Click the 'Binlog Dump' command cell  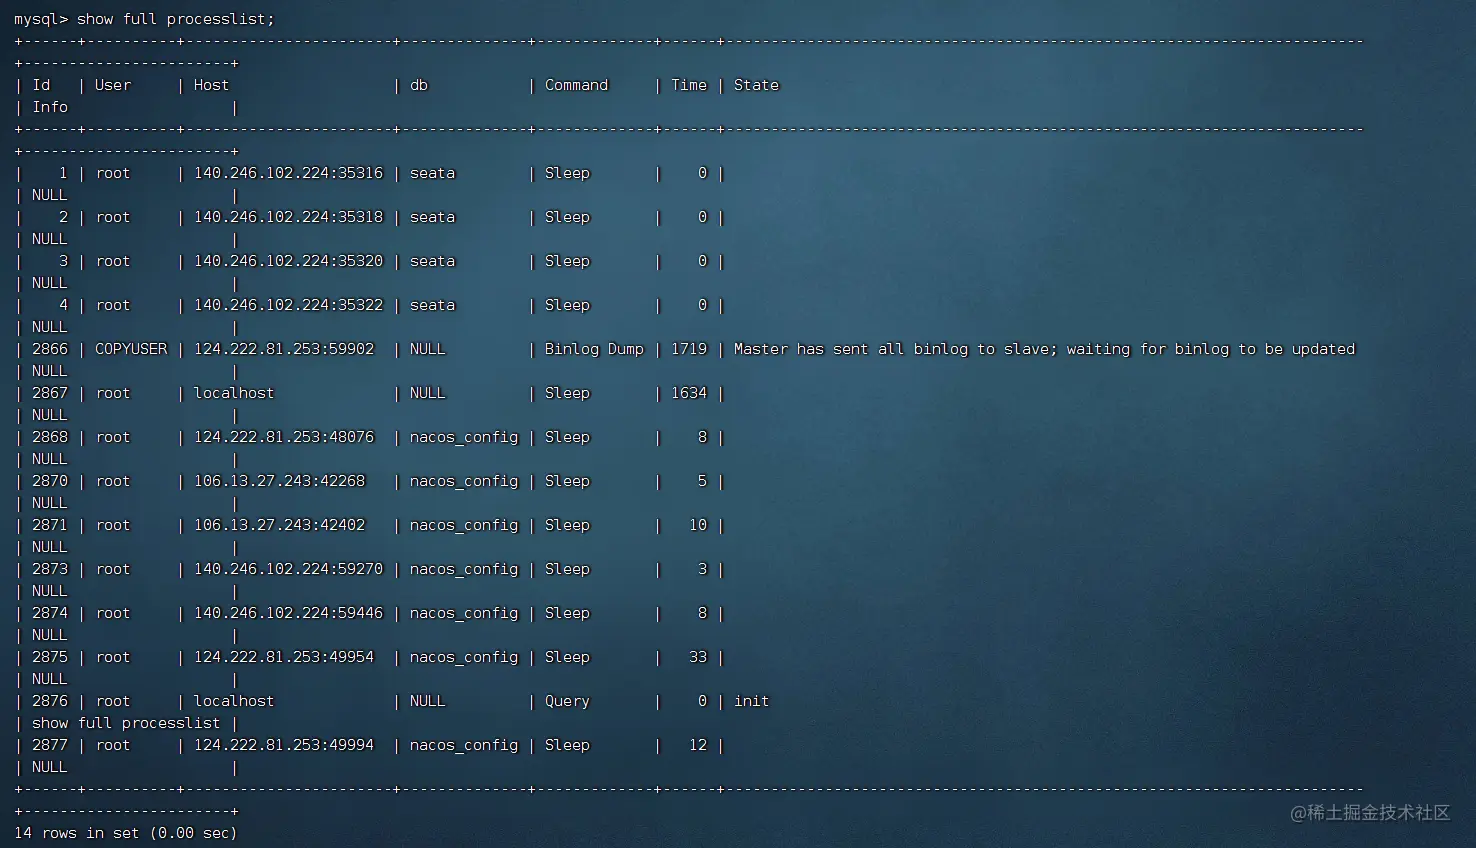click(x=594, y=349)
